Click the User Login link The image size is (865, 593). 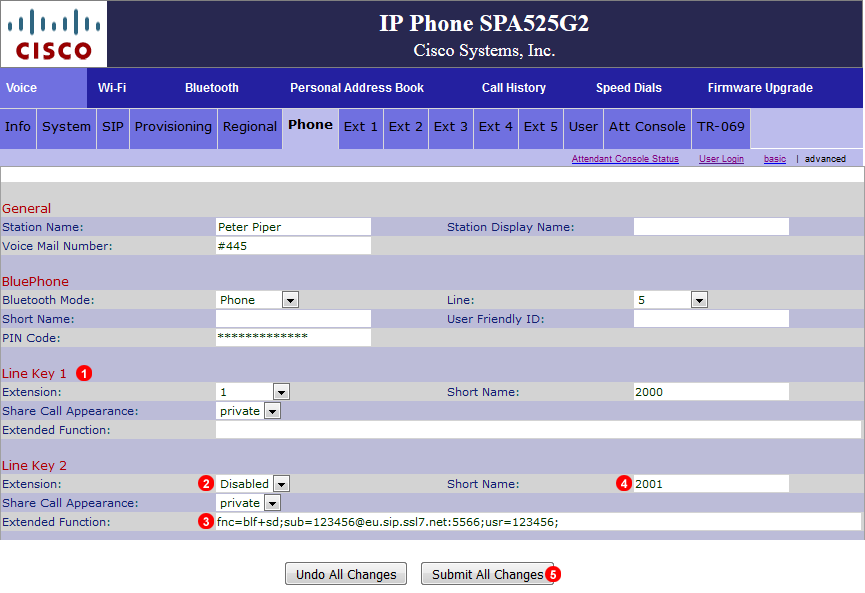721,159
